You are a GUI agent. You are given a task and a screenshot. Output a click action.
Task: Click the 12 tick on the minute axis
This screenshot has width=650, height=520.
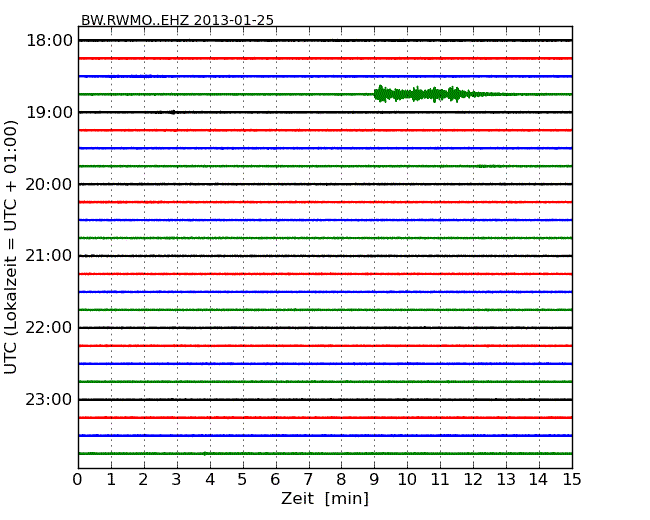click(x=473, y=480)
